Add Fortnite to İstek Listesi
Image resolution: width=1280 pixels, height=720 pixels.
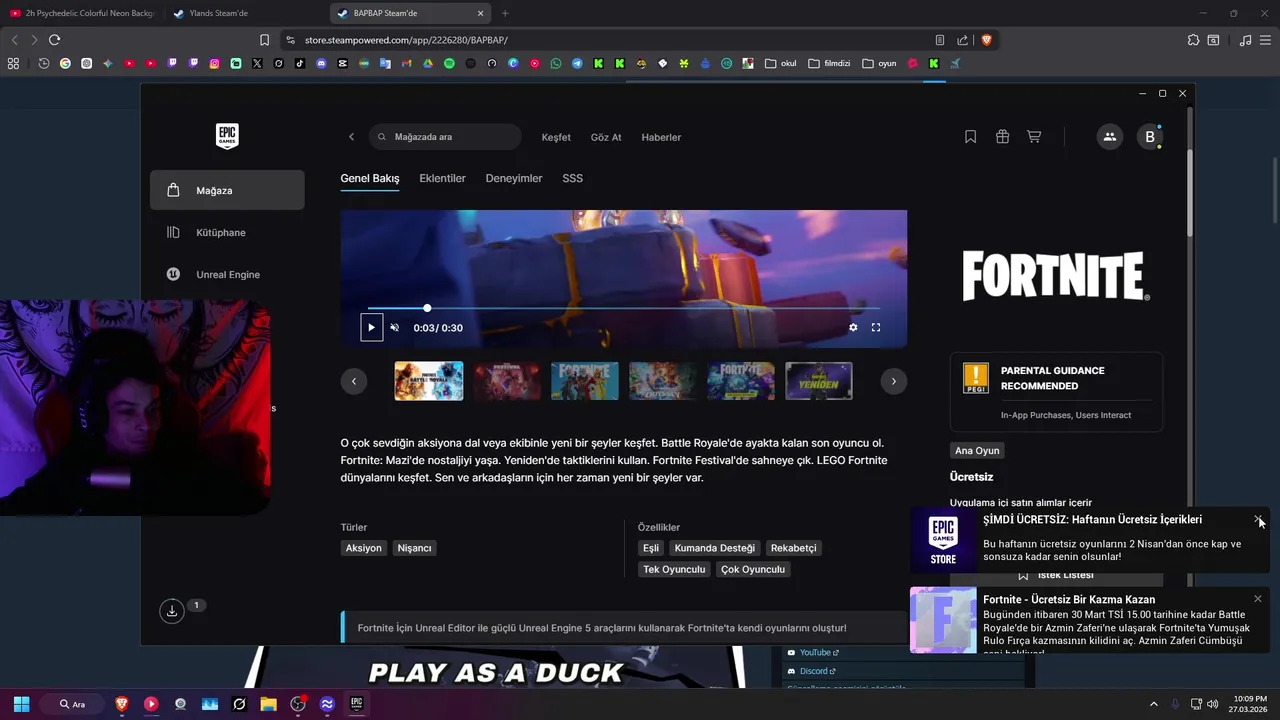pos(1056,575)
